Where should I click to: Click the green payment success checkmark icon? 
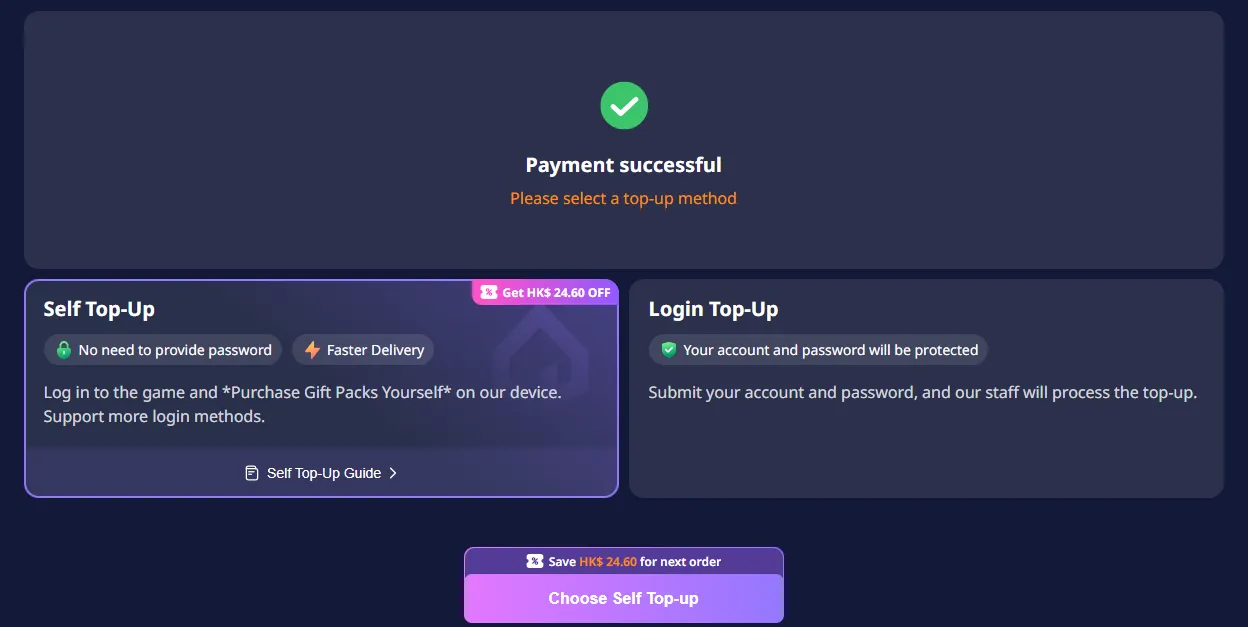point(624,105)
